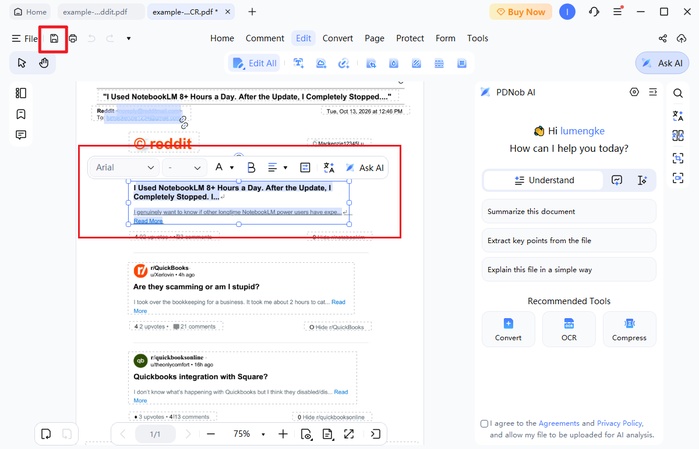Click the page number field 1/1
The width and height of the screenshot is (699, 449).
click(x=155, y=434)
